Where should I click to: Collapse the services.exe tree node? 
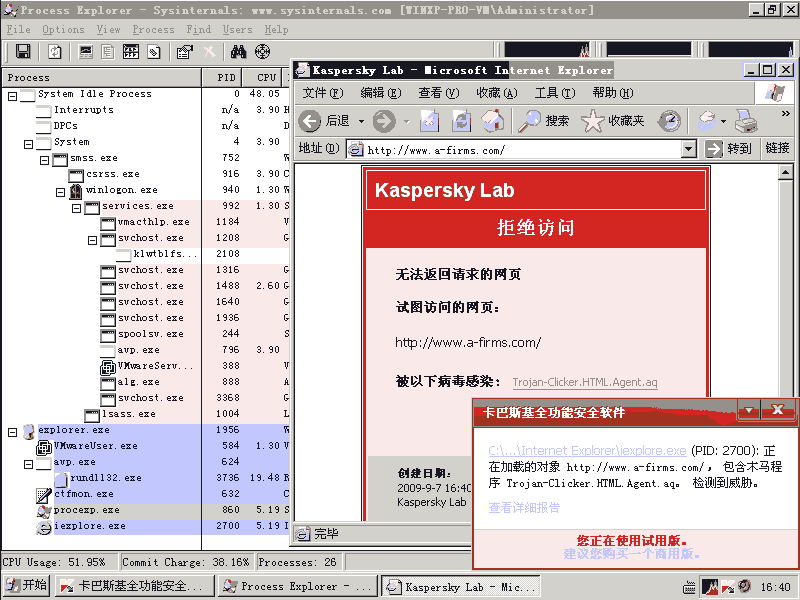(x=77, y=208)
